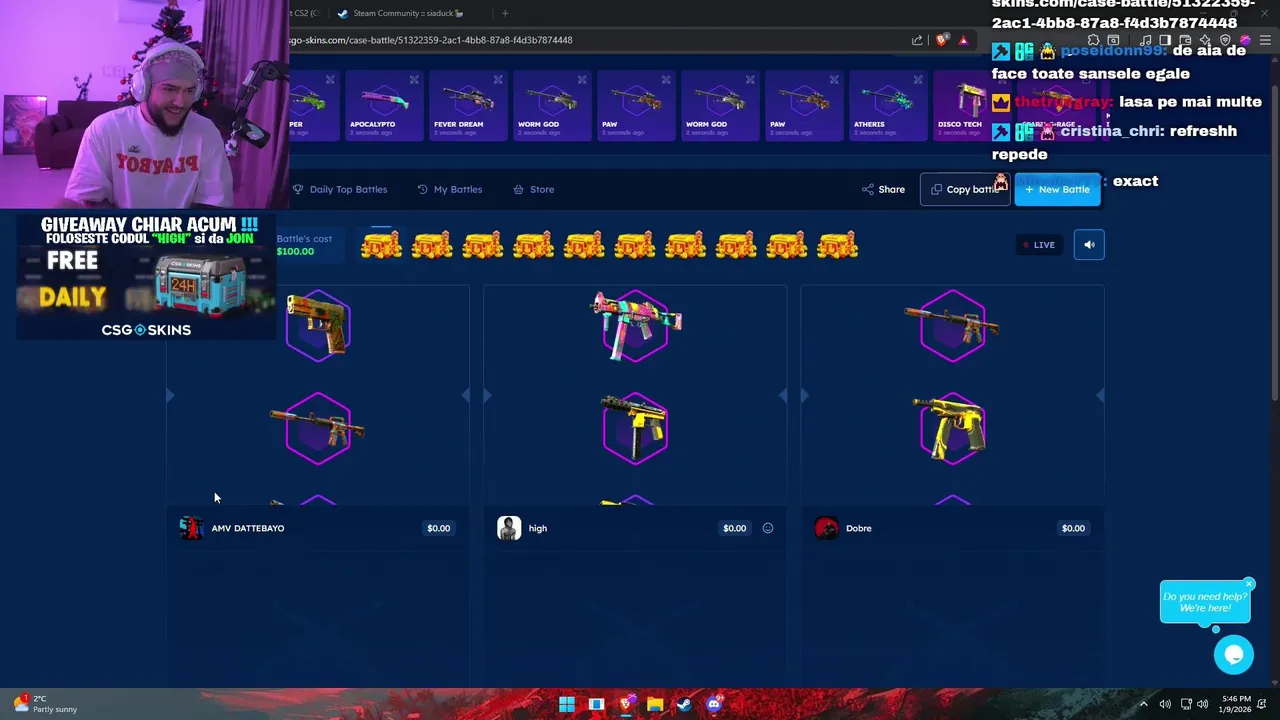The image size is (1280, 720).
Task: Select the yellow pistol skin in Dobre's column
Action: click(952, 429)
